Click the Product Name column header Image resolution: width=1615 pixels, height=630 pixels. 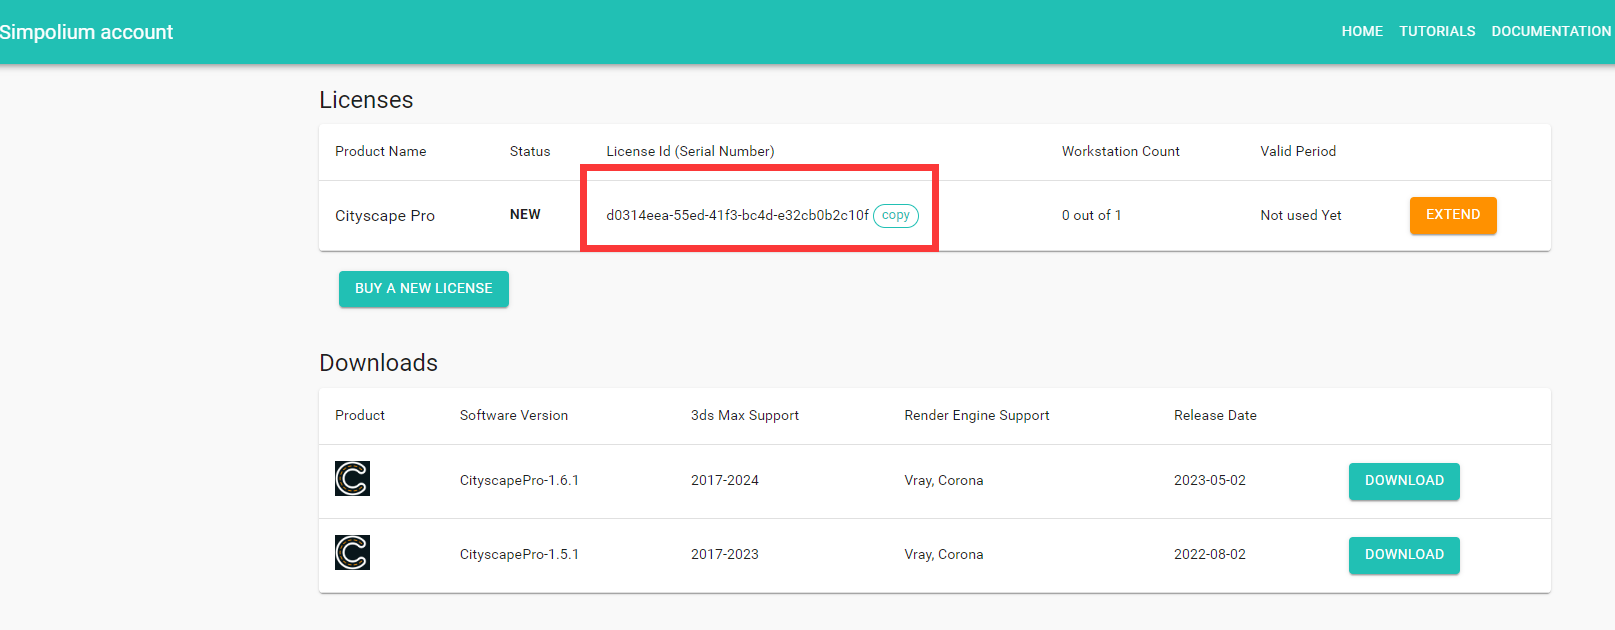(381, 151)
